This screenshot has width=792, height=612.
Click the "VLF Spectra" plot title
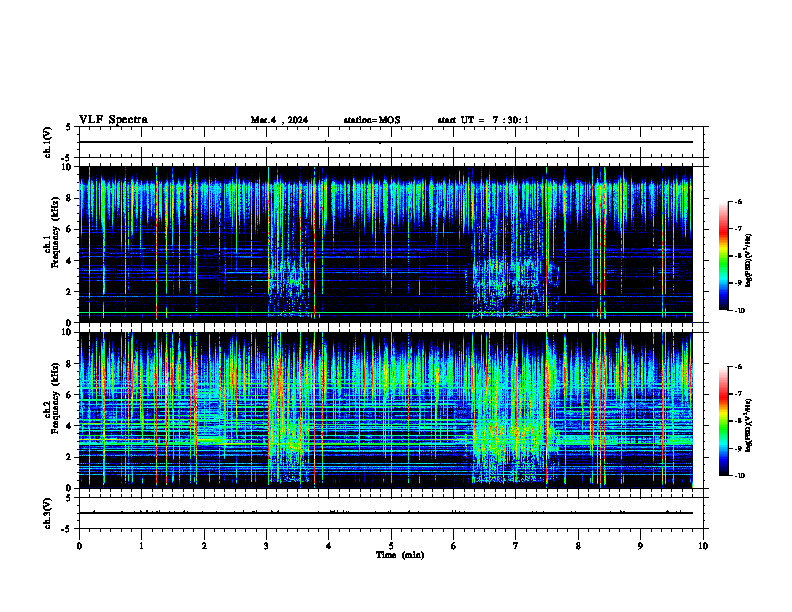[113, 120]
